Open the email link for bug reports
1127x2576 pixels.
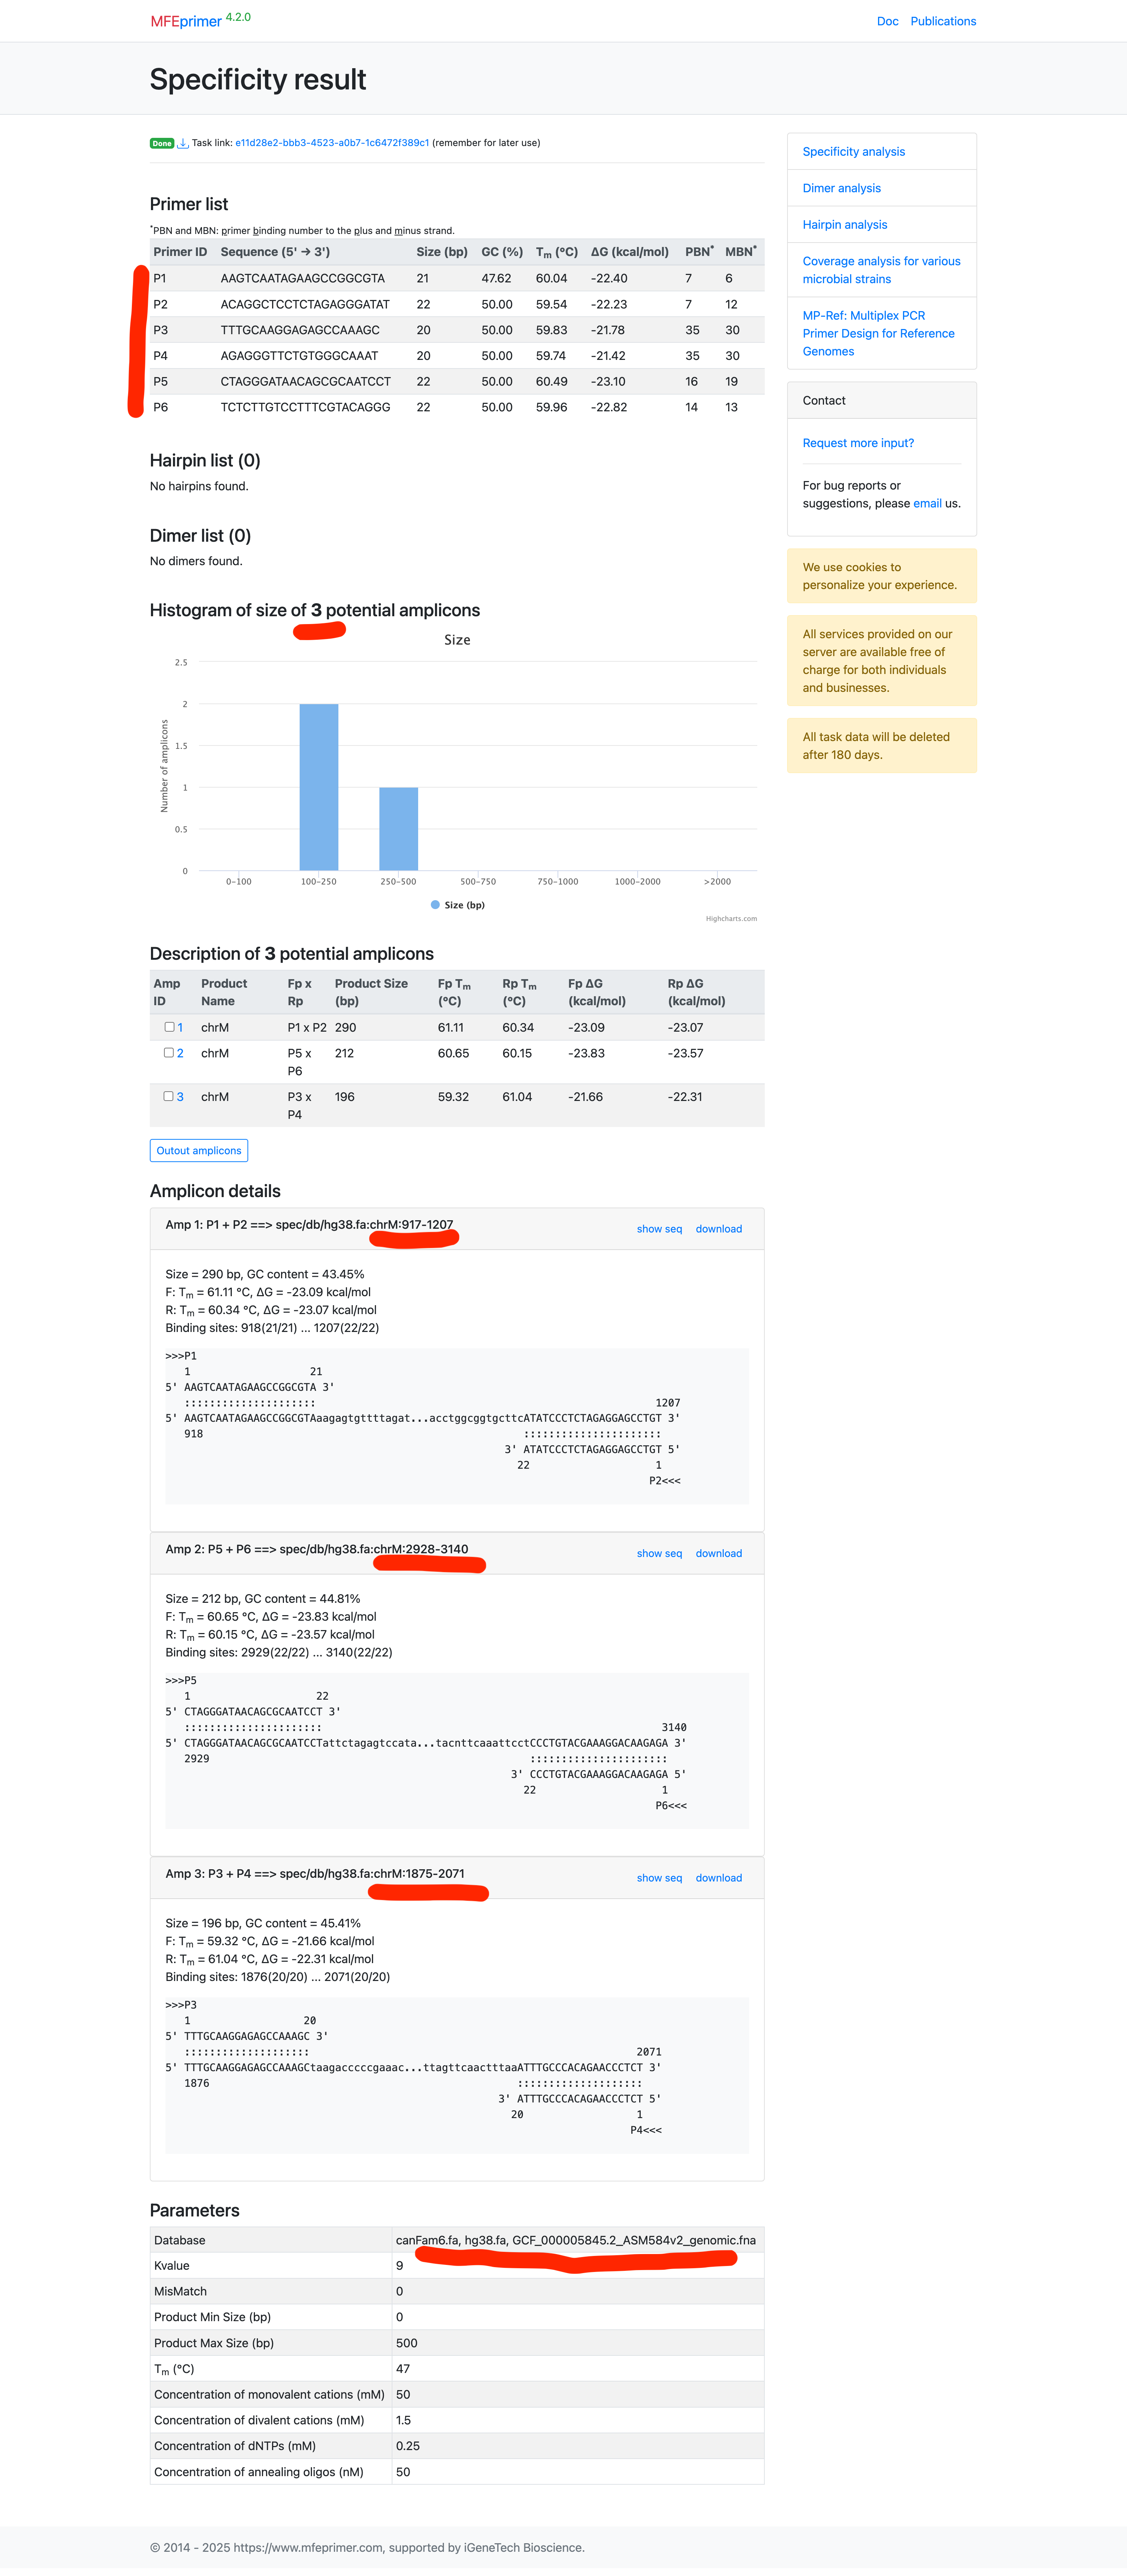tap(926, 503)
